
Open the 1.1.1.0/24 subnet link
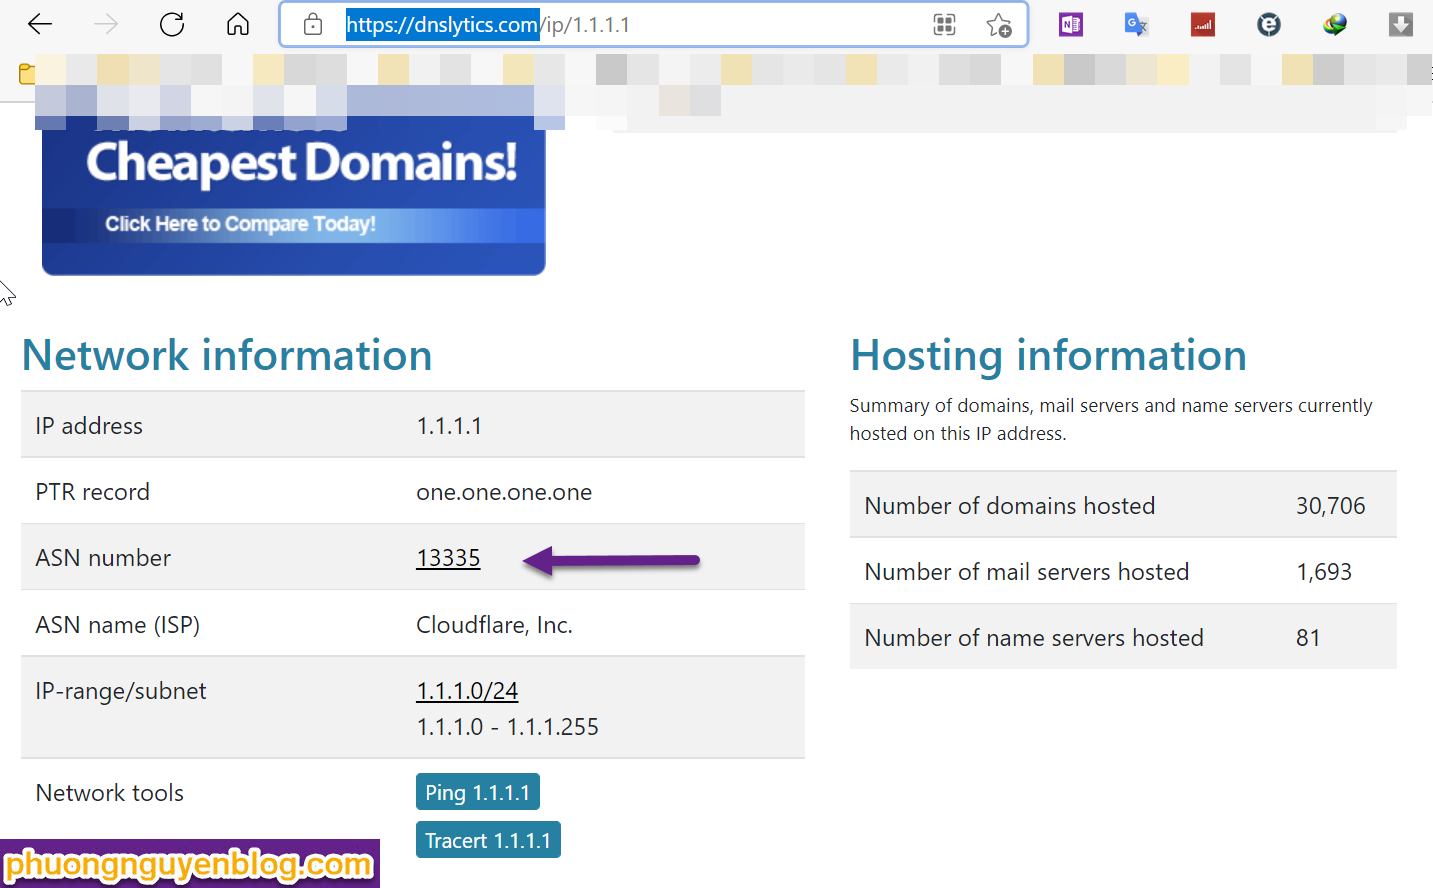tap(467, 691)
